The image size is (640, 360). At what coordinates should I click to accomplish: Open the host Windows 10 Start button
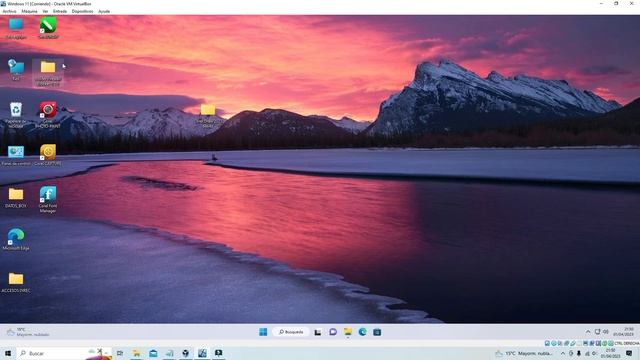click(x=8, y=353)
